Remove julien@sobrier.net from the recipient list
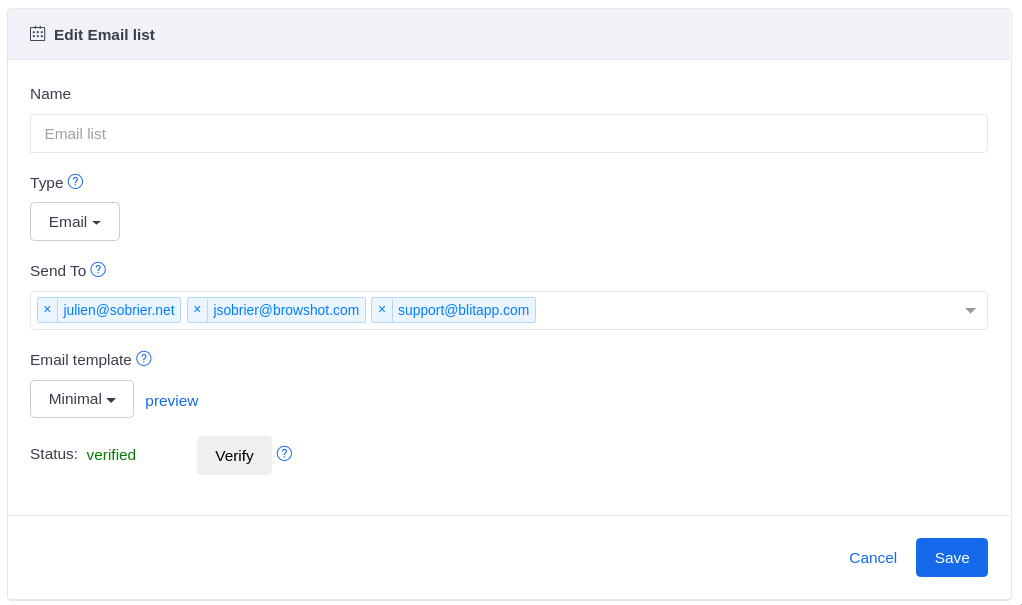Viewport: 1022px width, 605px height. 47,309
